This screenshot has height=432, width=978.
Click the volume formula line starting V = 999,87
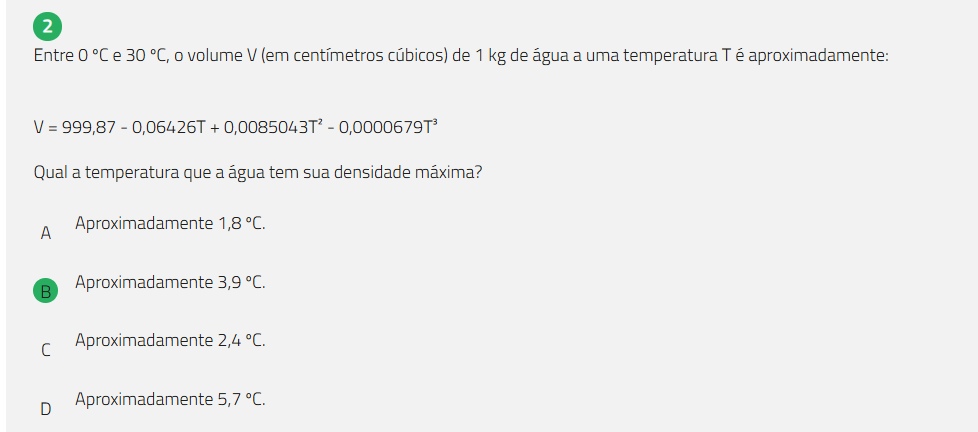pyautogui.click(x=236, y=127)
